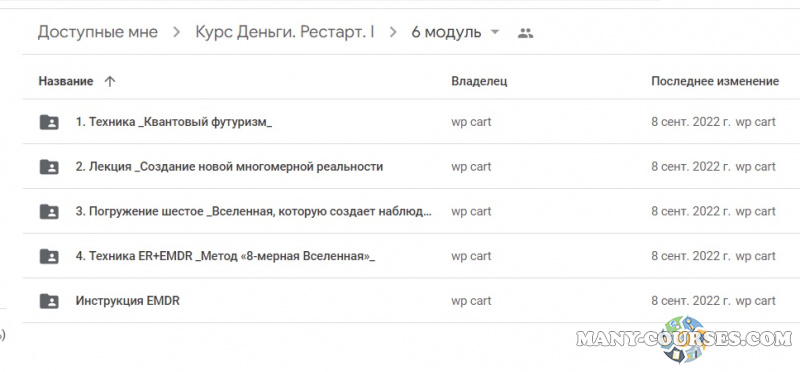Screen dimensions: 800x372
Task: Click the chevron after Доступные мне
Action: coord(177,33)
